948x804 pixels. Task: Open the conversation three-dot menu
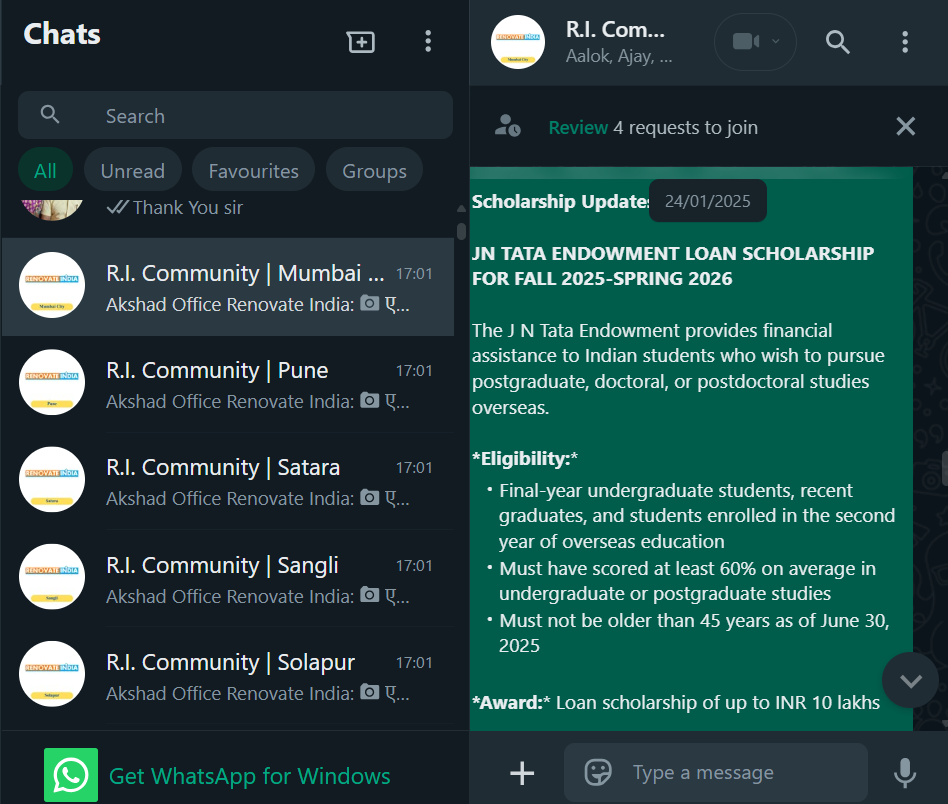904,42
